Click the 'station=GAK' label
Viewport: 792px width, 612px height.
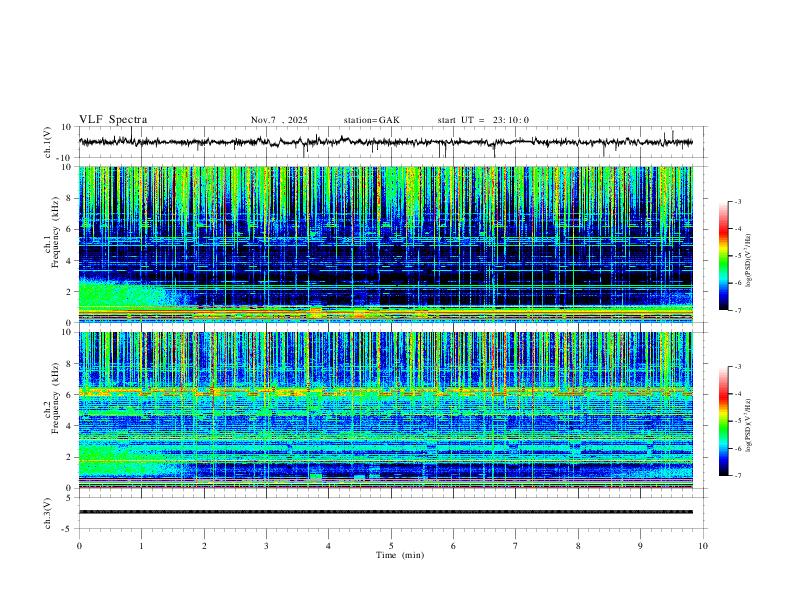[371, 120]
